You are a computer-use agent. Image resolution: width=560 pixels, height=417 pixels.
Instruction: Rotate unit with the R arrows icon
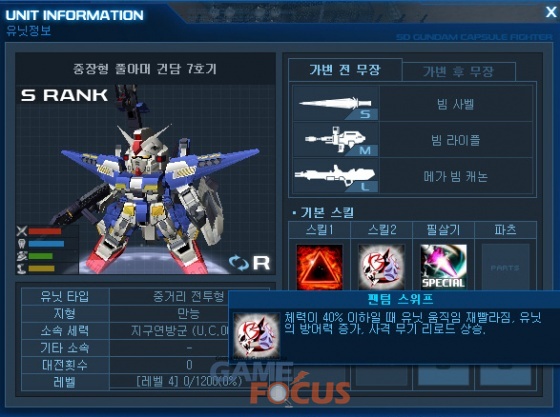pos(249,263)
